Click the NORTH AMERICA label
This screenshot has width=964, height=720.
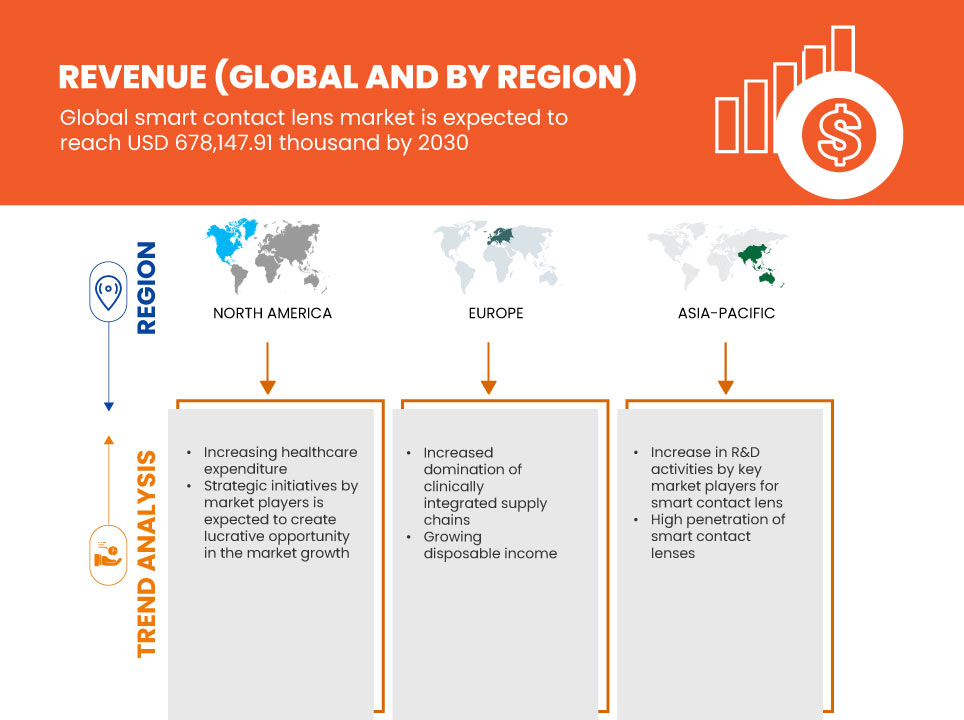point(272,313)
